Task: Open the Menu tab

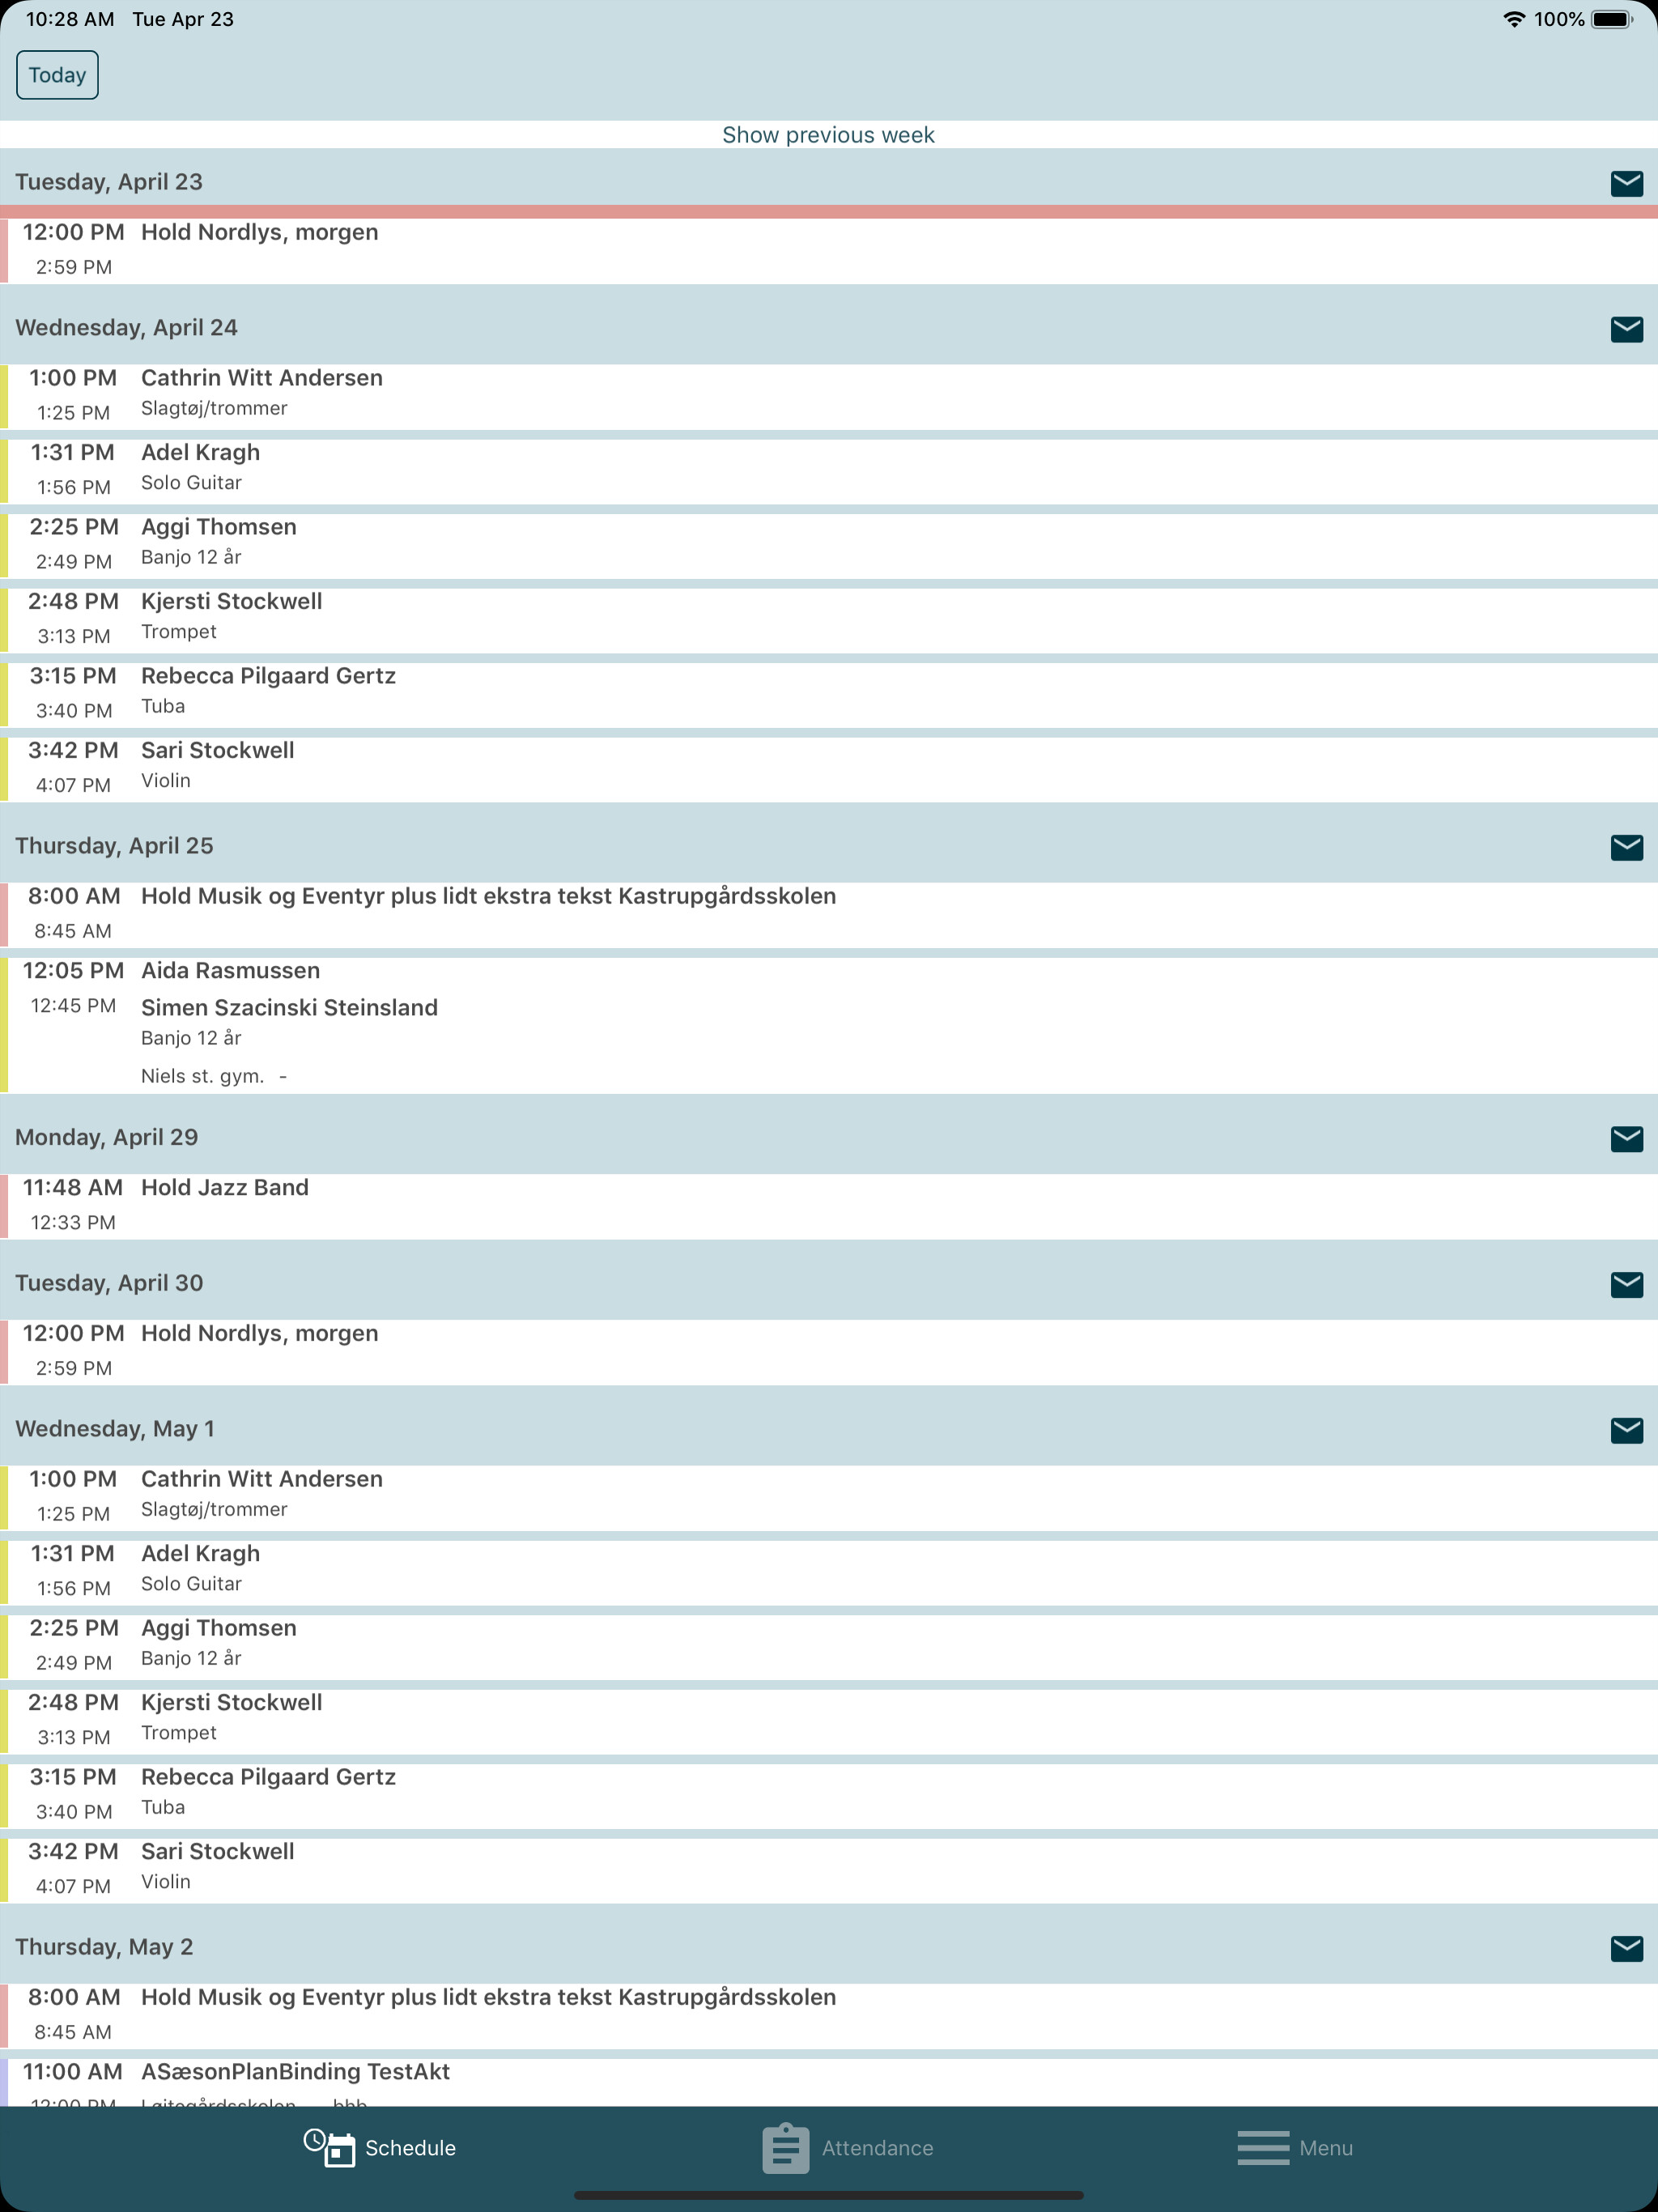Action: (1295, 2148)
